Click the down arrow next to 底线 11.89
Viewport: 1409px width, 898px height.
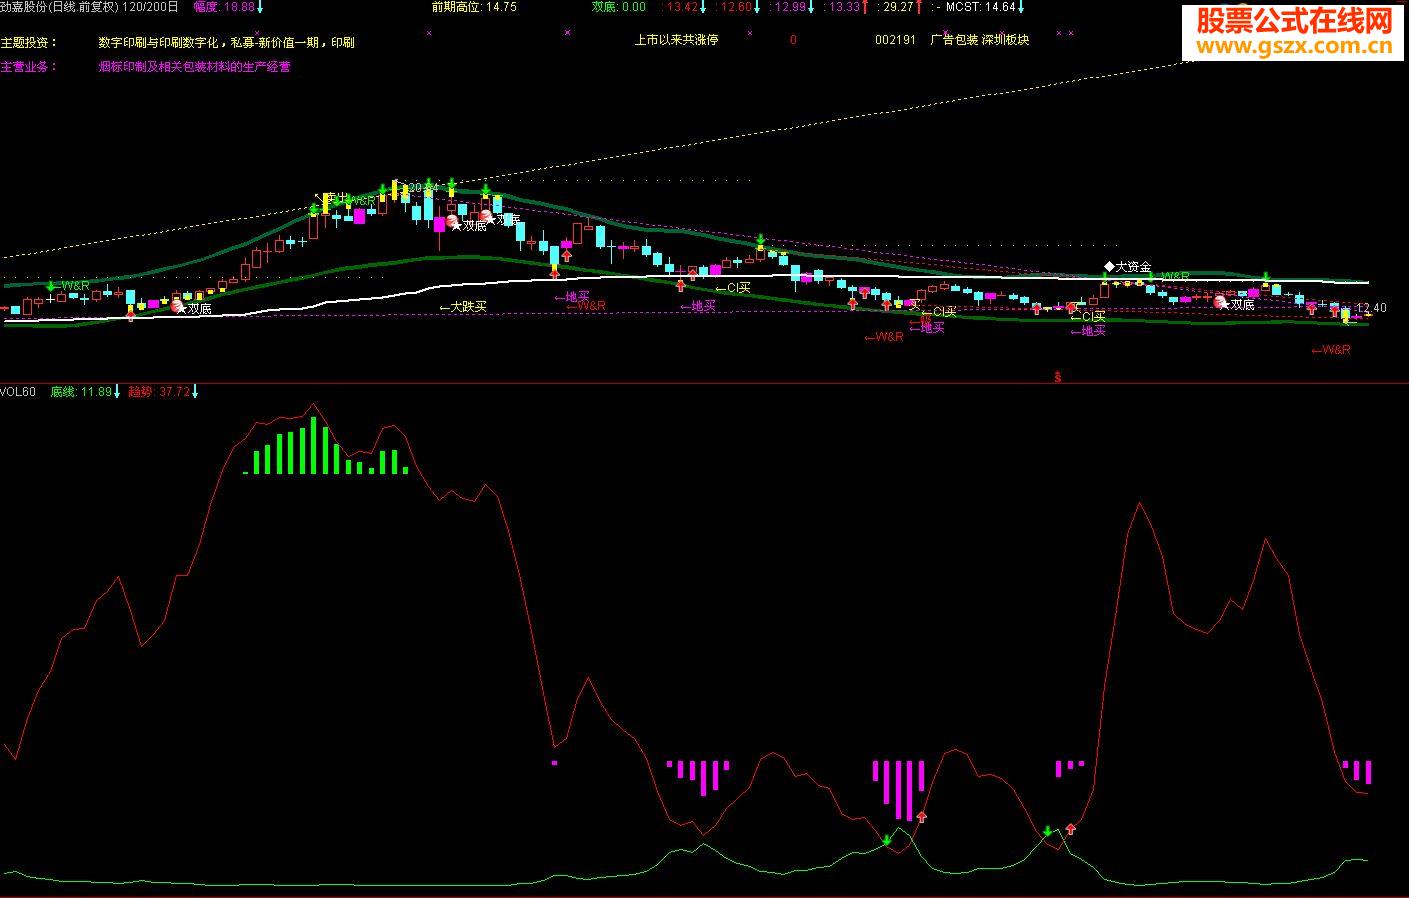117,392
